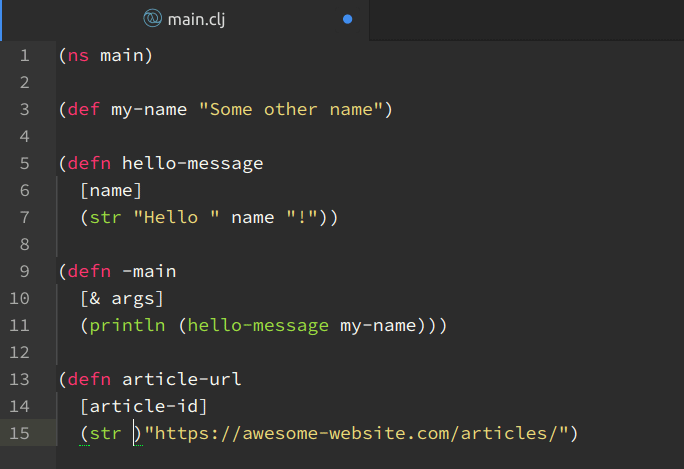
Task: Click the Clojure file icon on main.clj tab
Action: [x=152, y=18]
